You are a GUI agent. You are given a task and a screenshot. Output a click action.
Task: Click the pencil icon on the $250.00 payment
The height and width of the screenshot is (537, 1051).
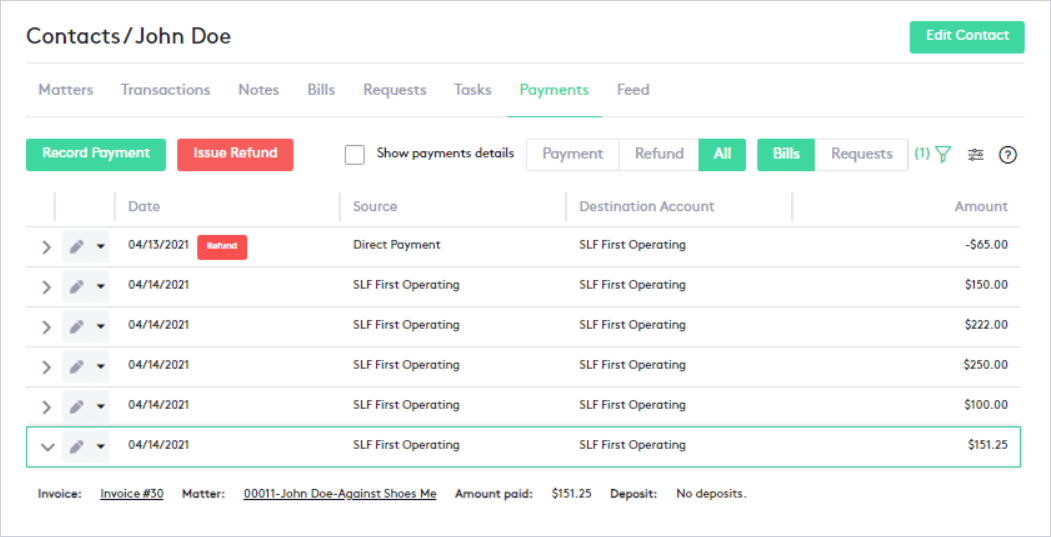tap(77, 367)
